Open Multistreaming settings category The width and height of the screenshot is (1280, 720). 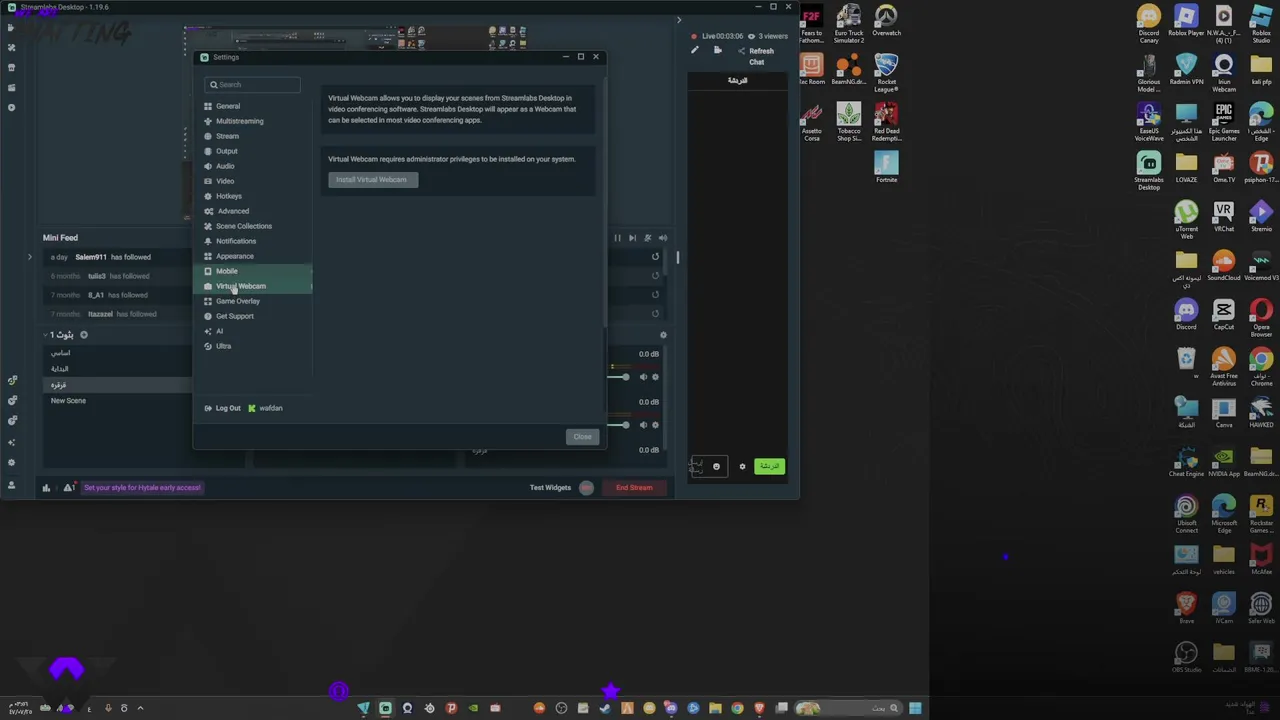(x=239, y=121)
